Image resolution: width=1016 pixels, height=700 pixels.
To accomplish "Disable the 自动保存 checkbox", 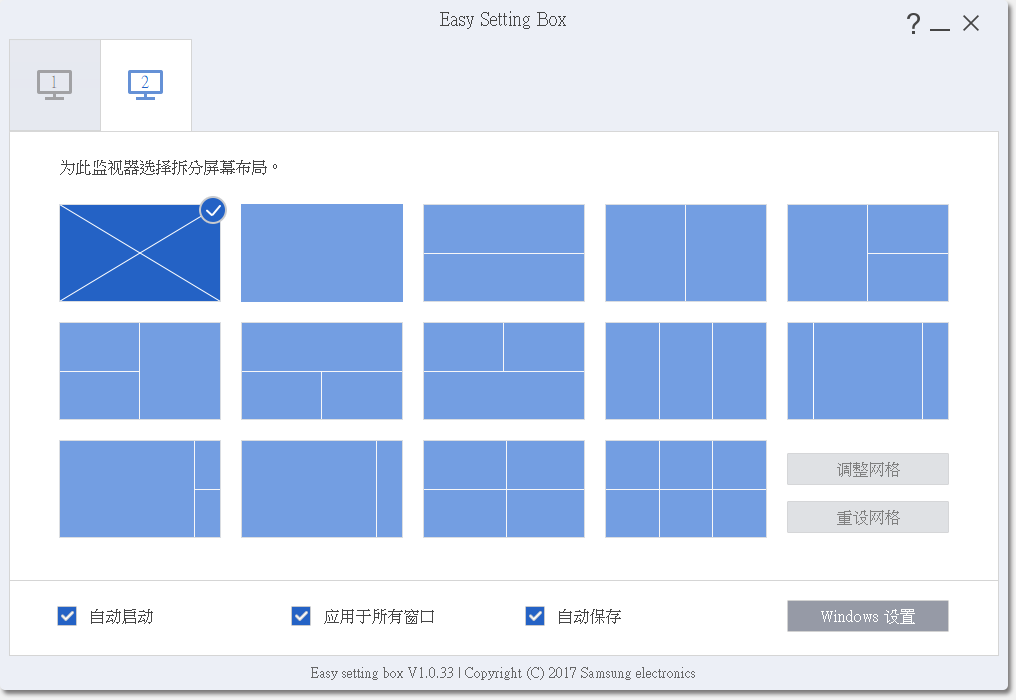I will [x=535, y=616].
